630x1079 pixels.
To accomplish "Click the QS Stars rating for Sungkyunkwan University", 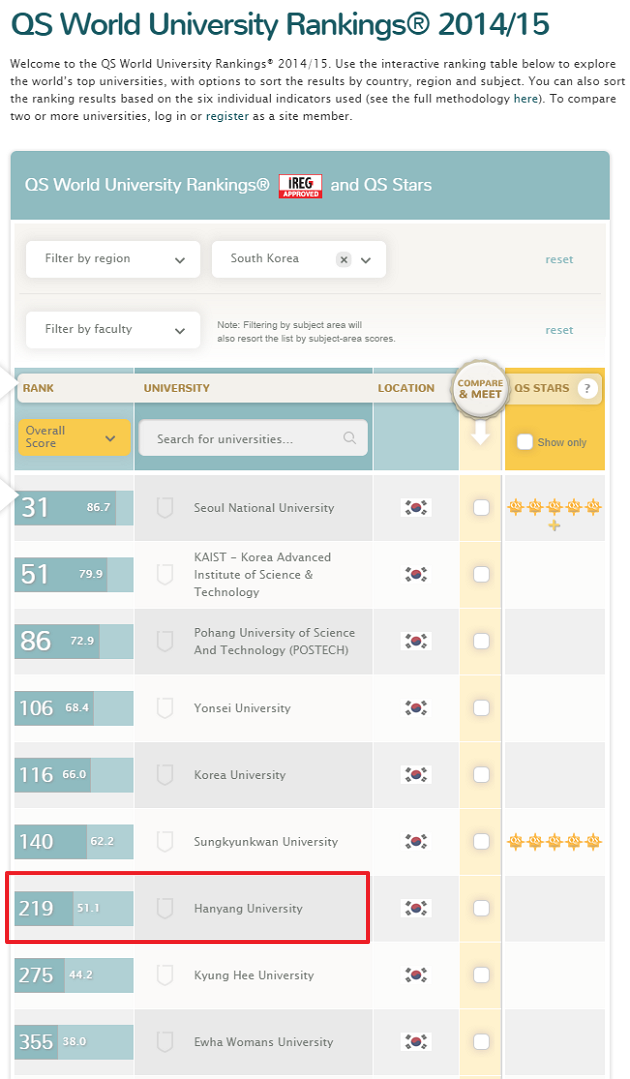I will point(554,842).
